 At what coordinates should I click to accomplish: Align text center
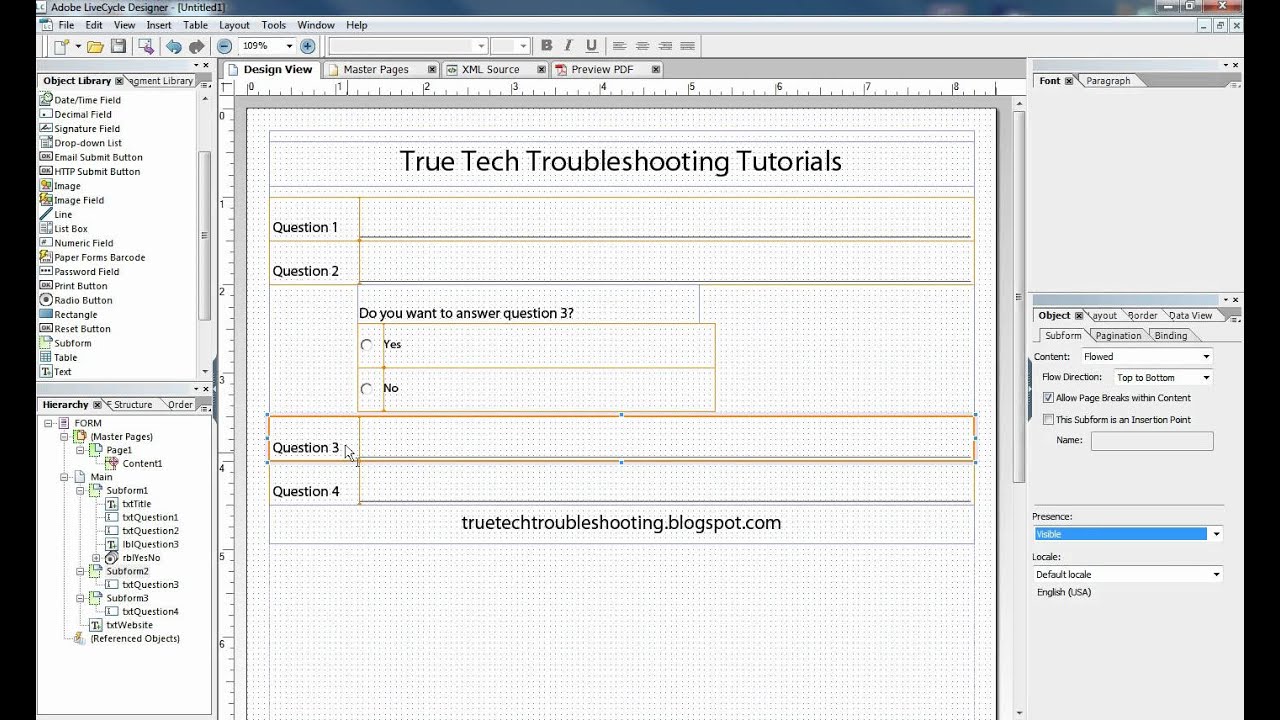click(x=642, y=46)
